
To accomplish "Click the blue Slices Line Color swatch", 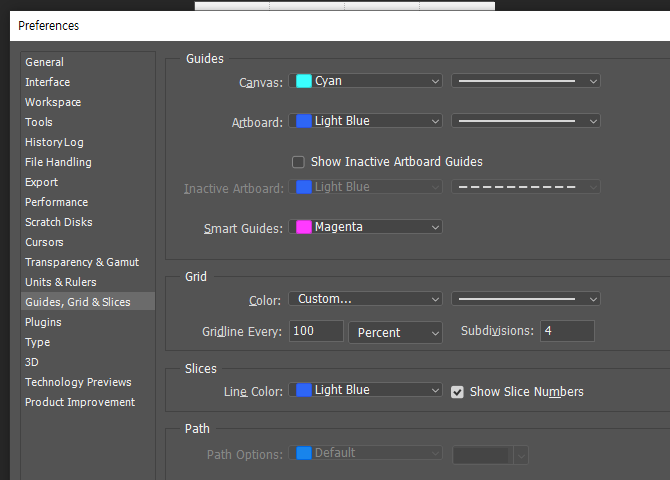I will coord(304,391).
